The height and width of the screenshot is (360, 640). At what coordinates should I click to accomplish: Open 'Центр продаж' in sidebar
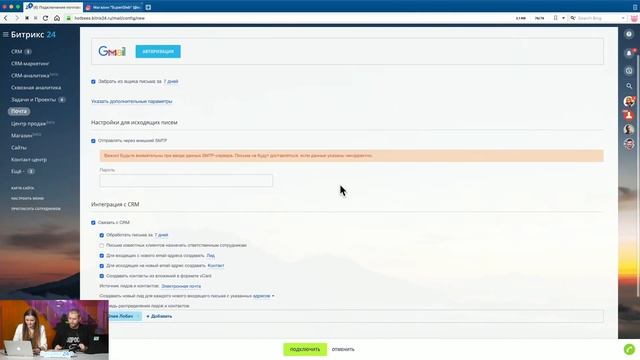[28, 123]
